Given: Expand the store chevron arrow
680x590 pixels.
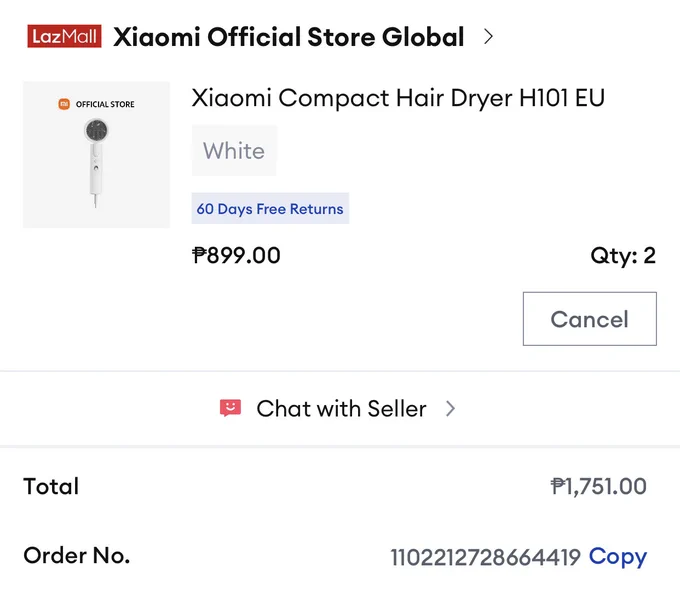Looking at the screenshot, I should click(x=488, y=36).
